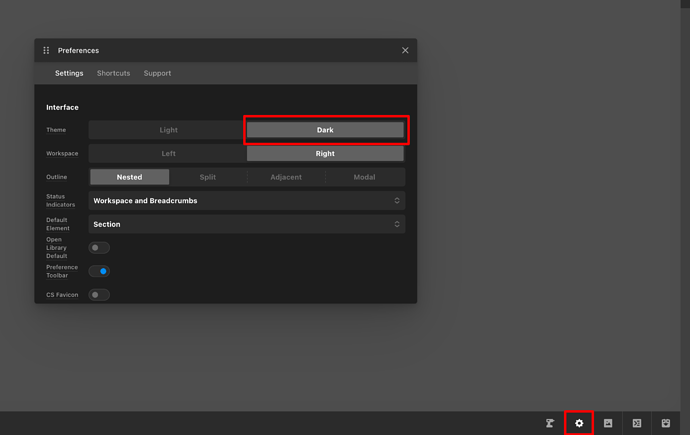
Task: Choose Modal outline option
Action: [364, 177]
